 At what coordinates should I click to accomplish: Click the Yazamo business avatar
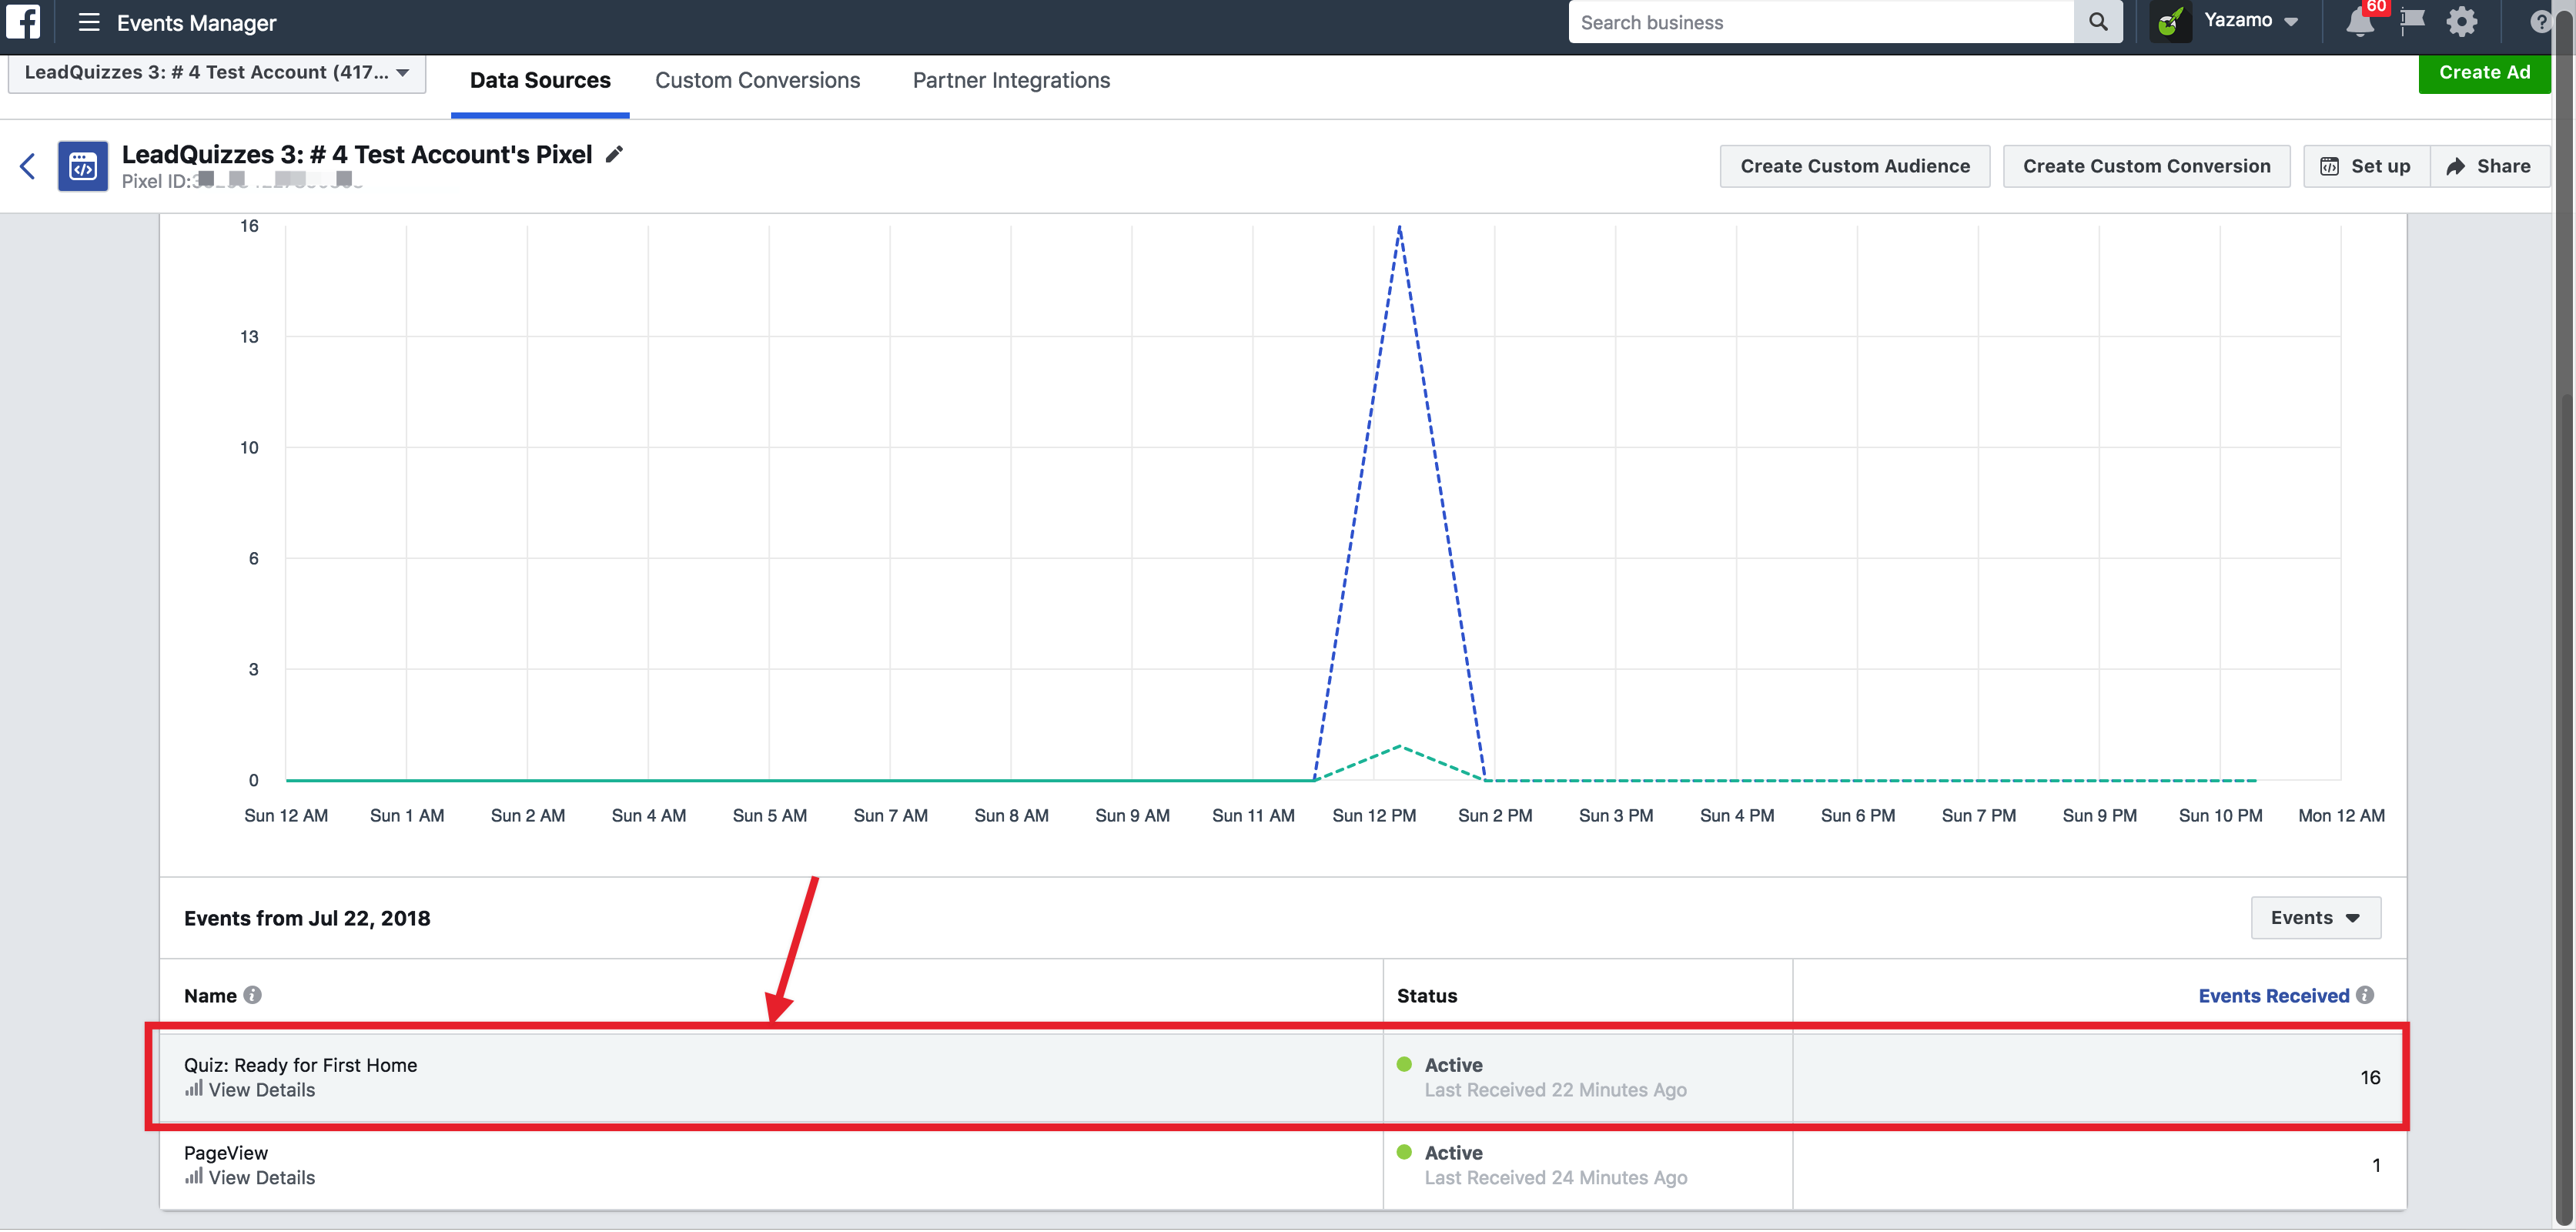(2170, 21)
